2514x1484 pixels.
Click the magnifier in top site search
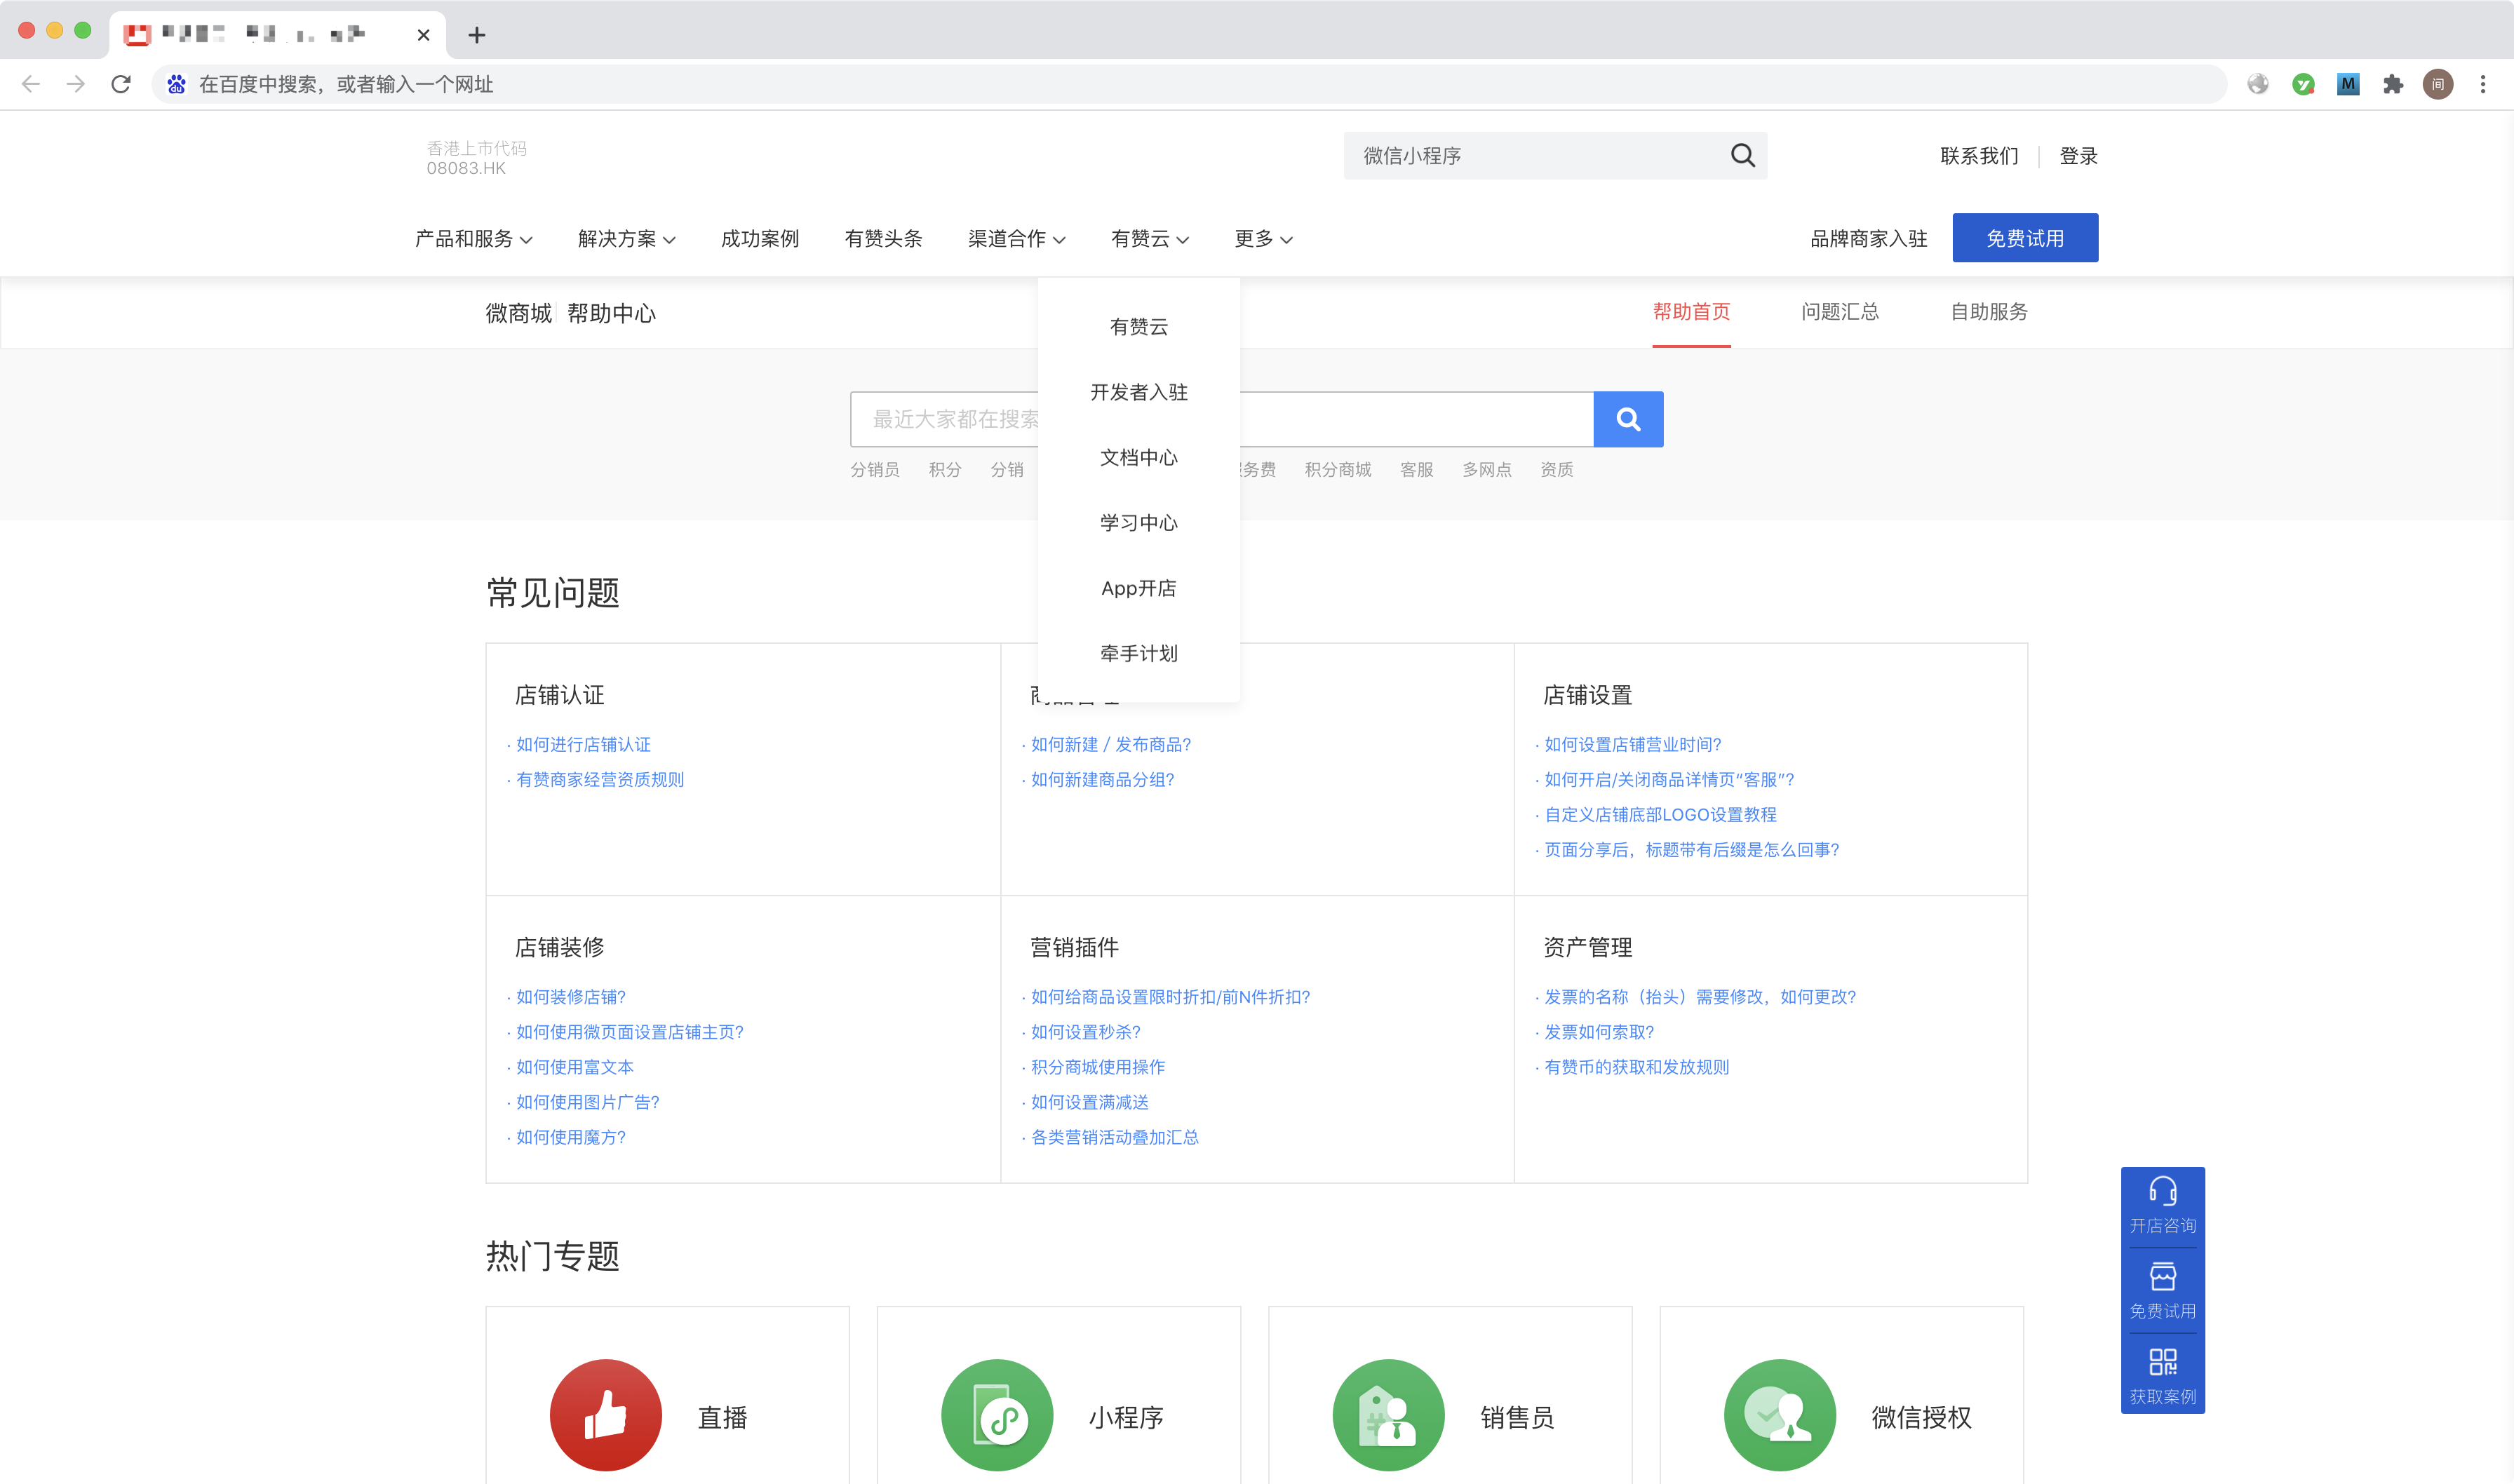click(x=1743, y=155)
